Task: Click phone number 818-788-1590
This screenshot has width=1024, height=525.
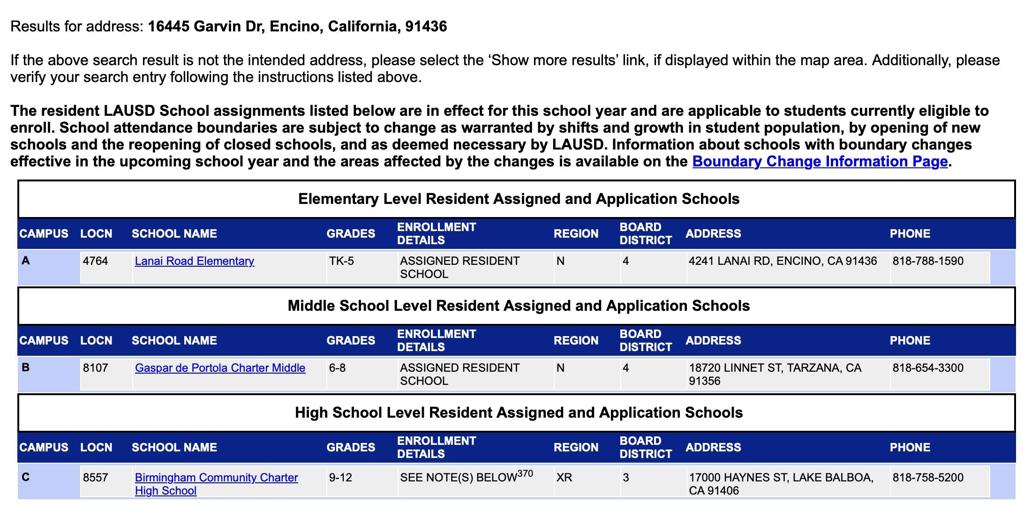Action: click(928, 261)
